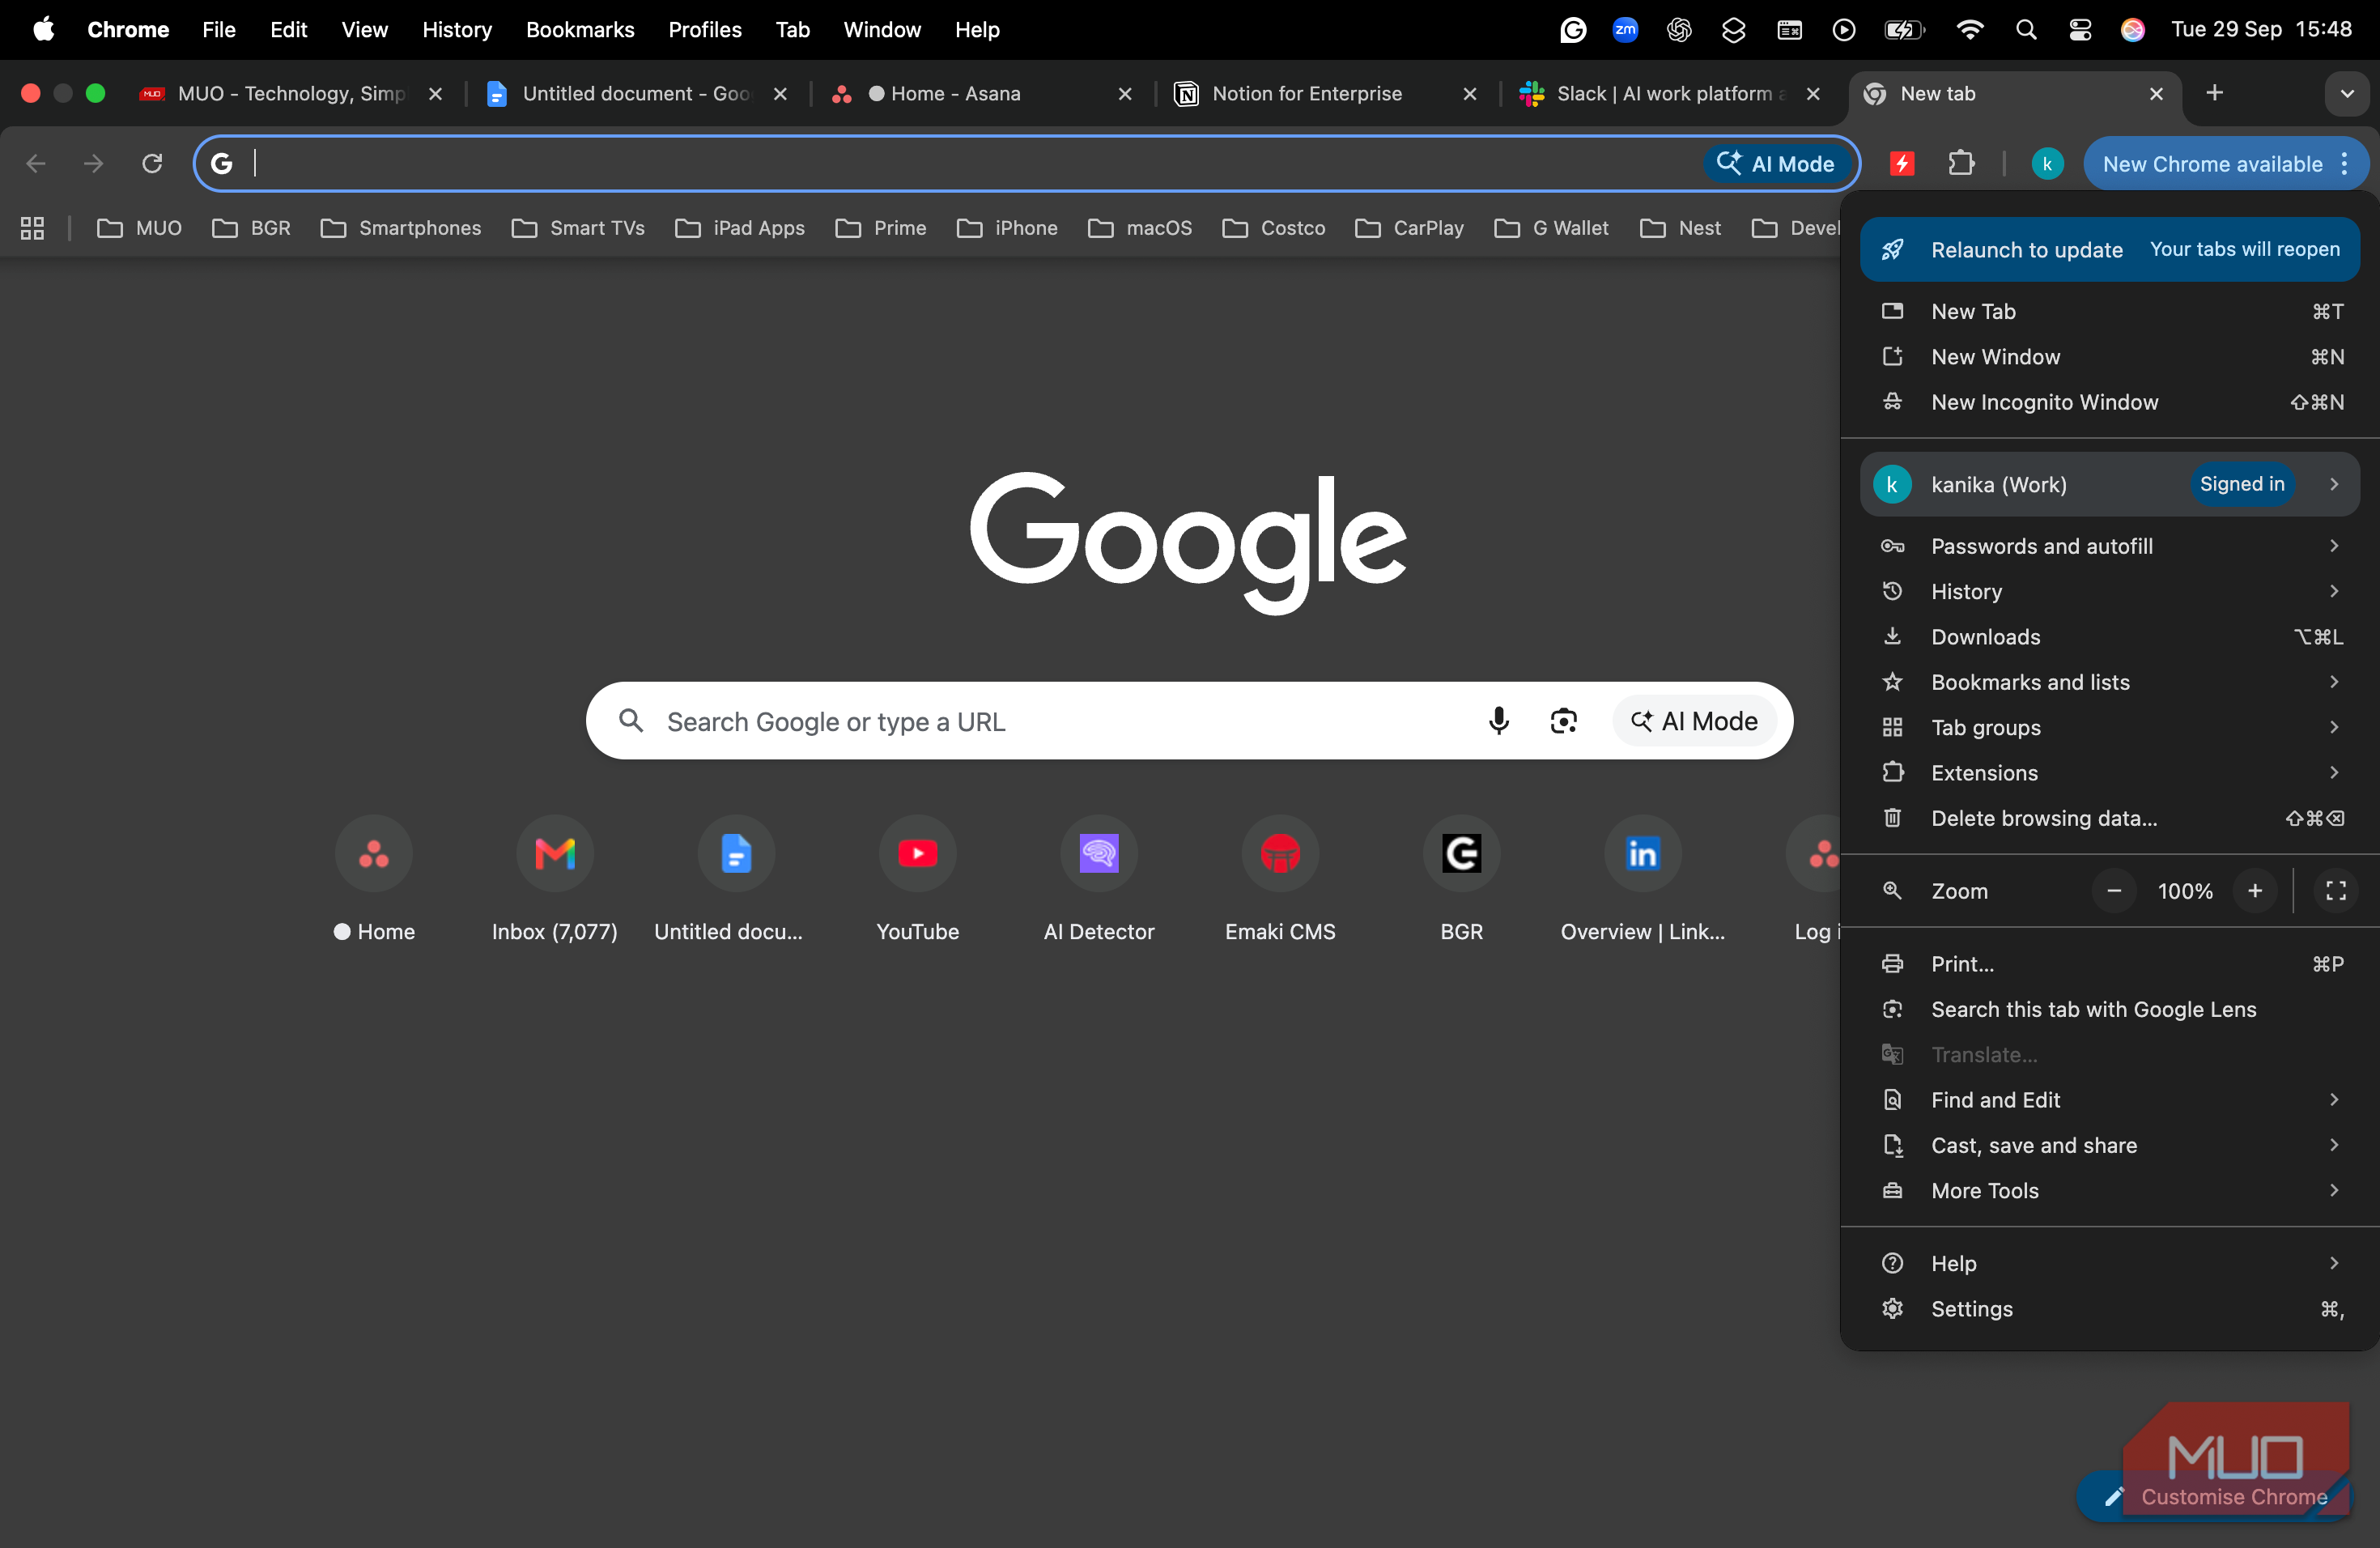
Task: Expand the Cast, save and share submenu
Action: coord(2110,1145)
